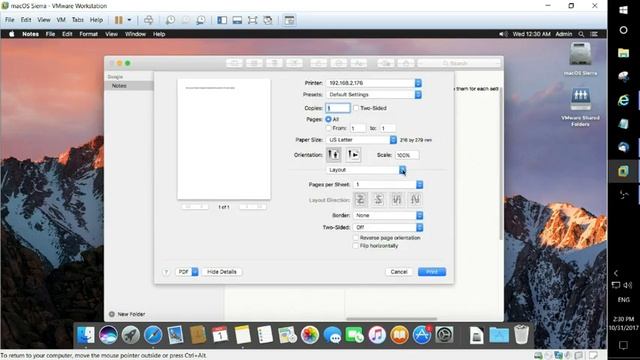Open VMware VM menu

tap(61, 20)
